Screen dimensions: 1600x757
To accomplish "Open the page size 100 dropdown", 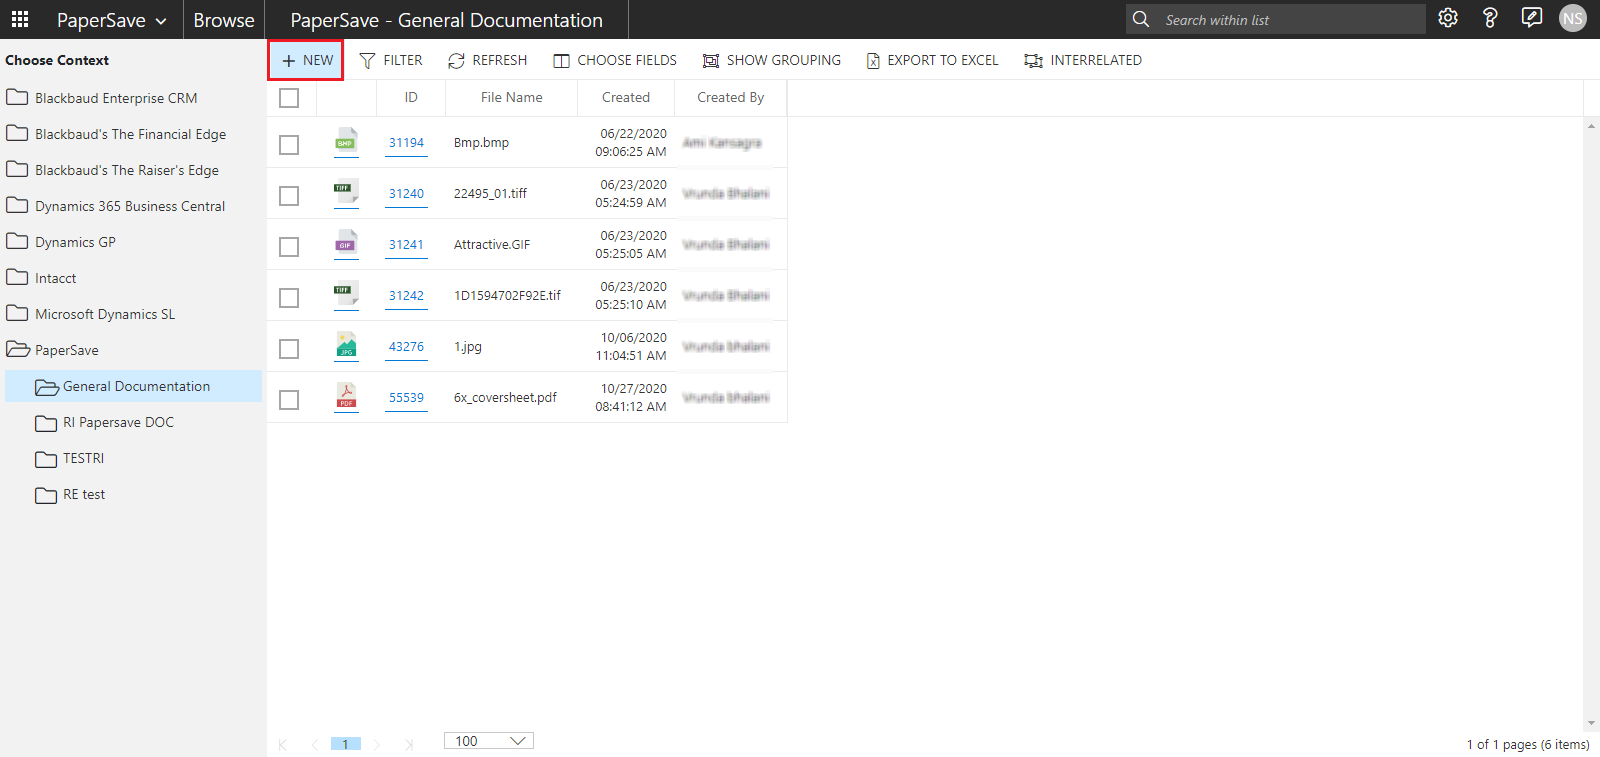I will 489,741.
